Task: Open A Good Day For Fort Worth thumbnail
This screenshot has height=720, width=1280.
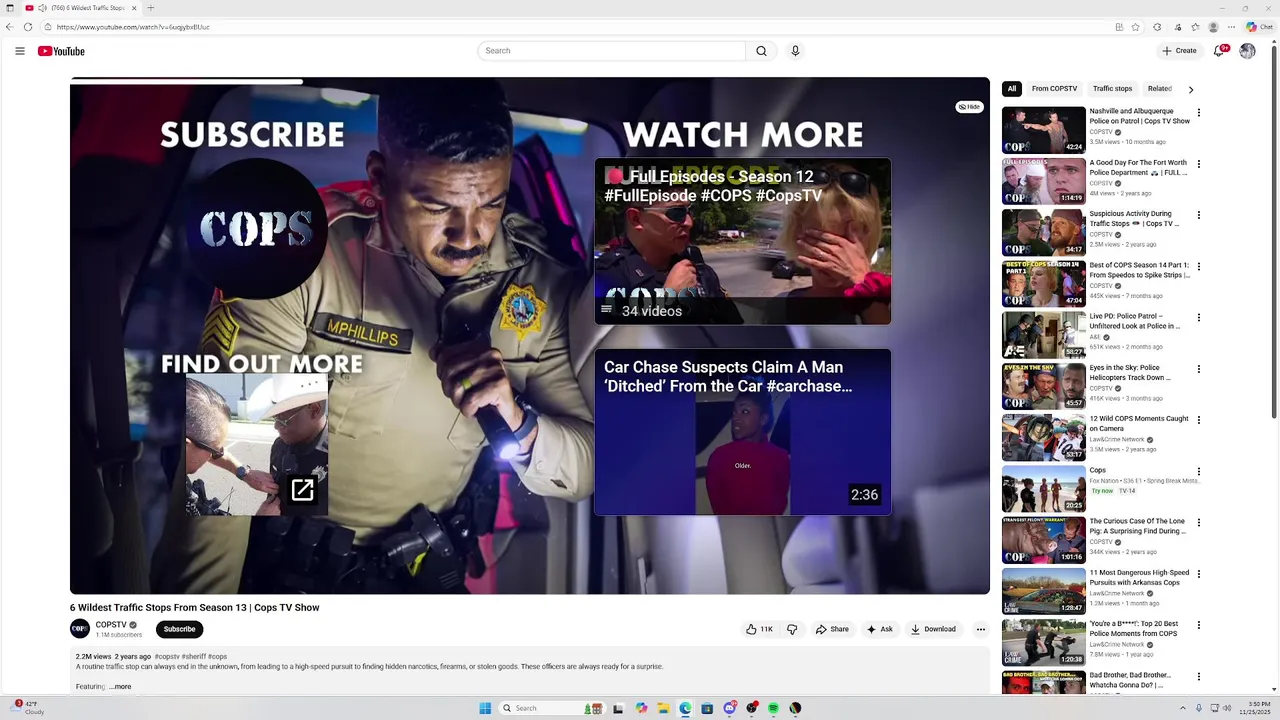Action: pyautogui.click(x=1043, y=181)
